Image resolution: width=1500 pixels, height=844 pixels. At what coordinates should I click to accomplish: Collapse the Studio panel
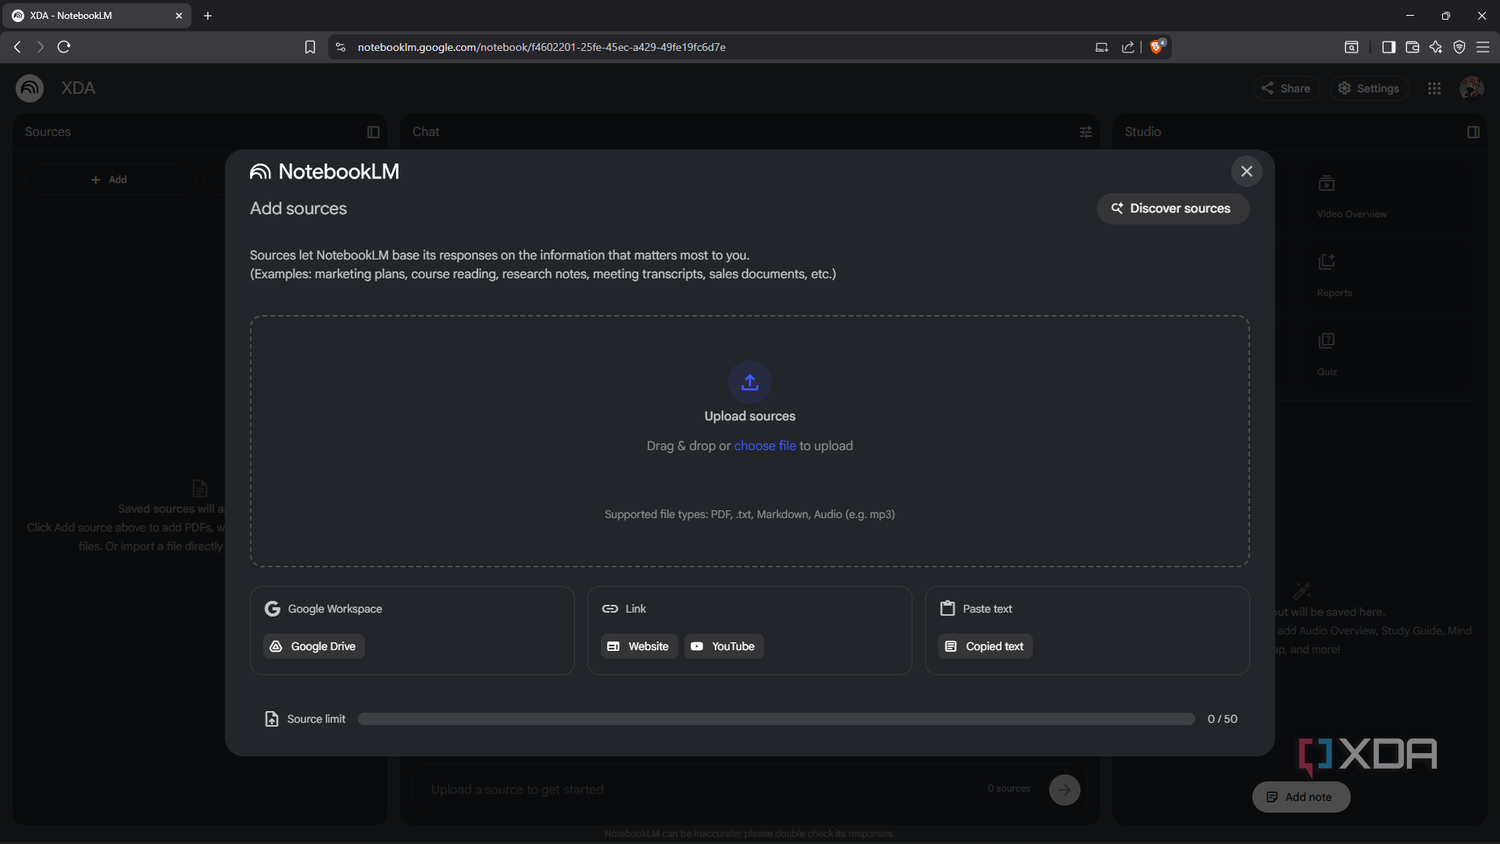(x=1473, y=132)
